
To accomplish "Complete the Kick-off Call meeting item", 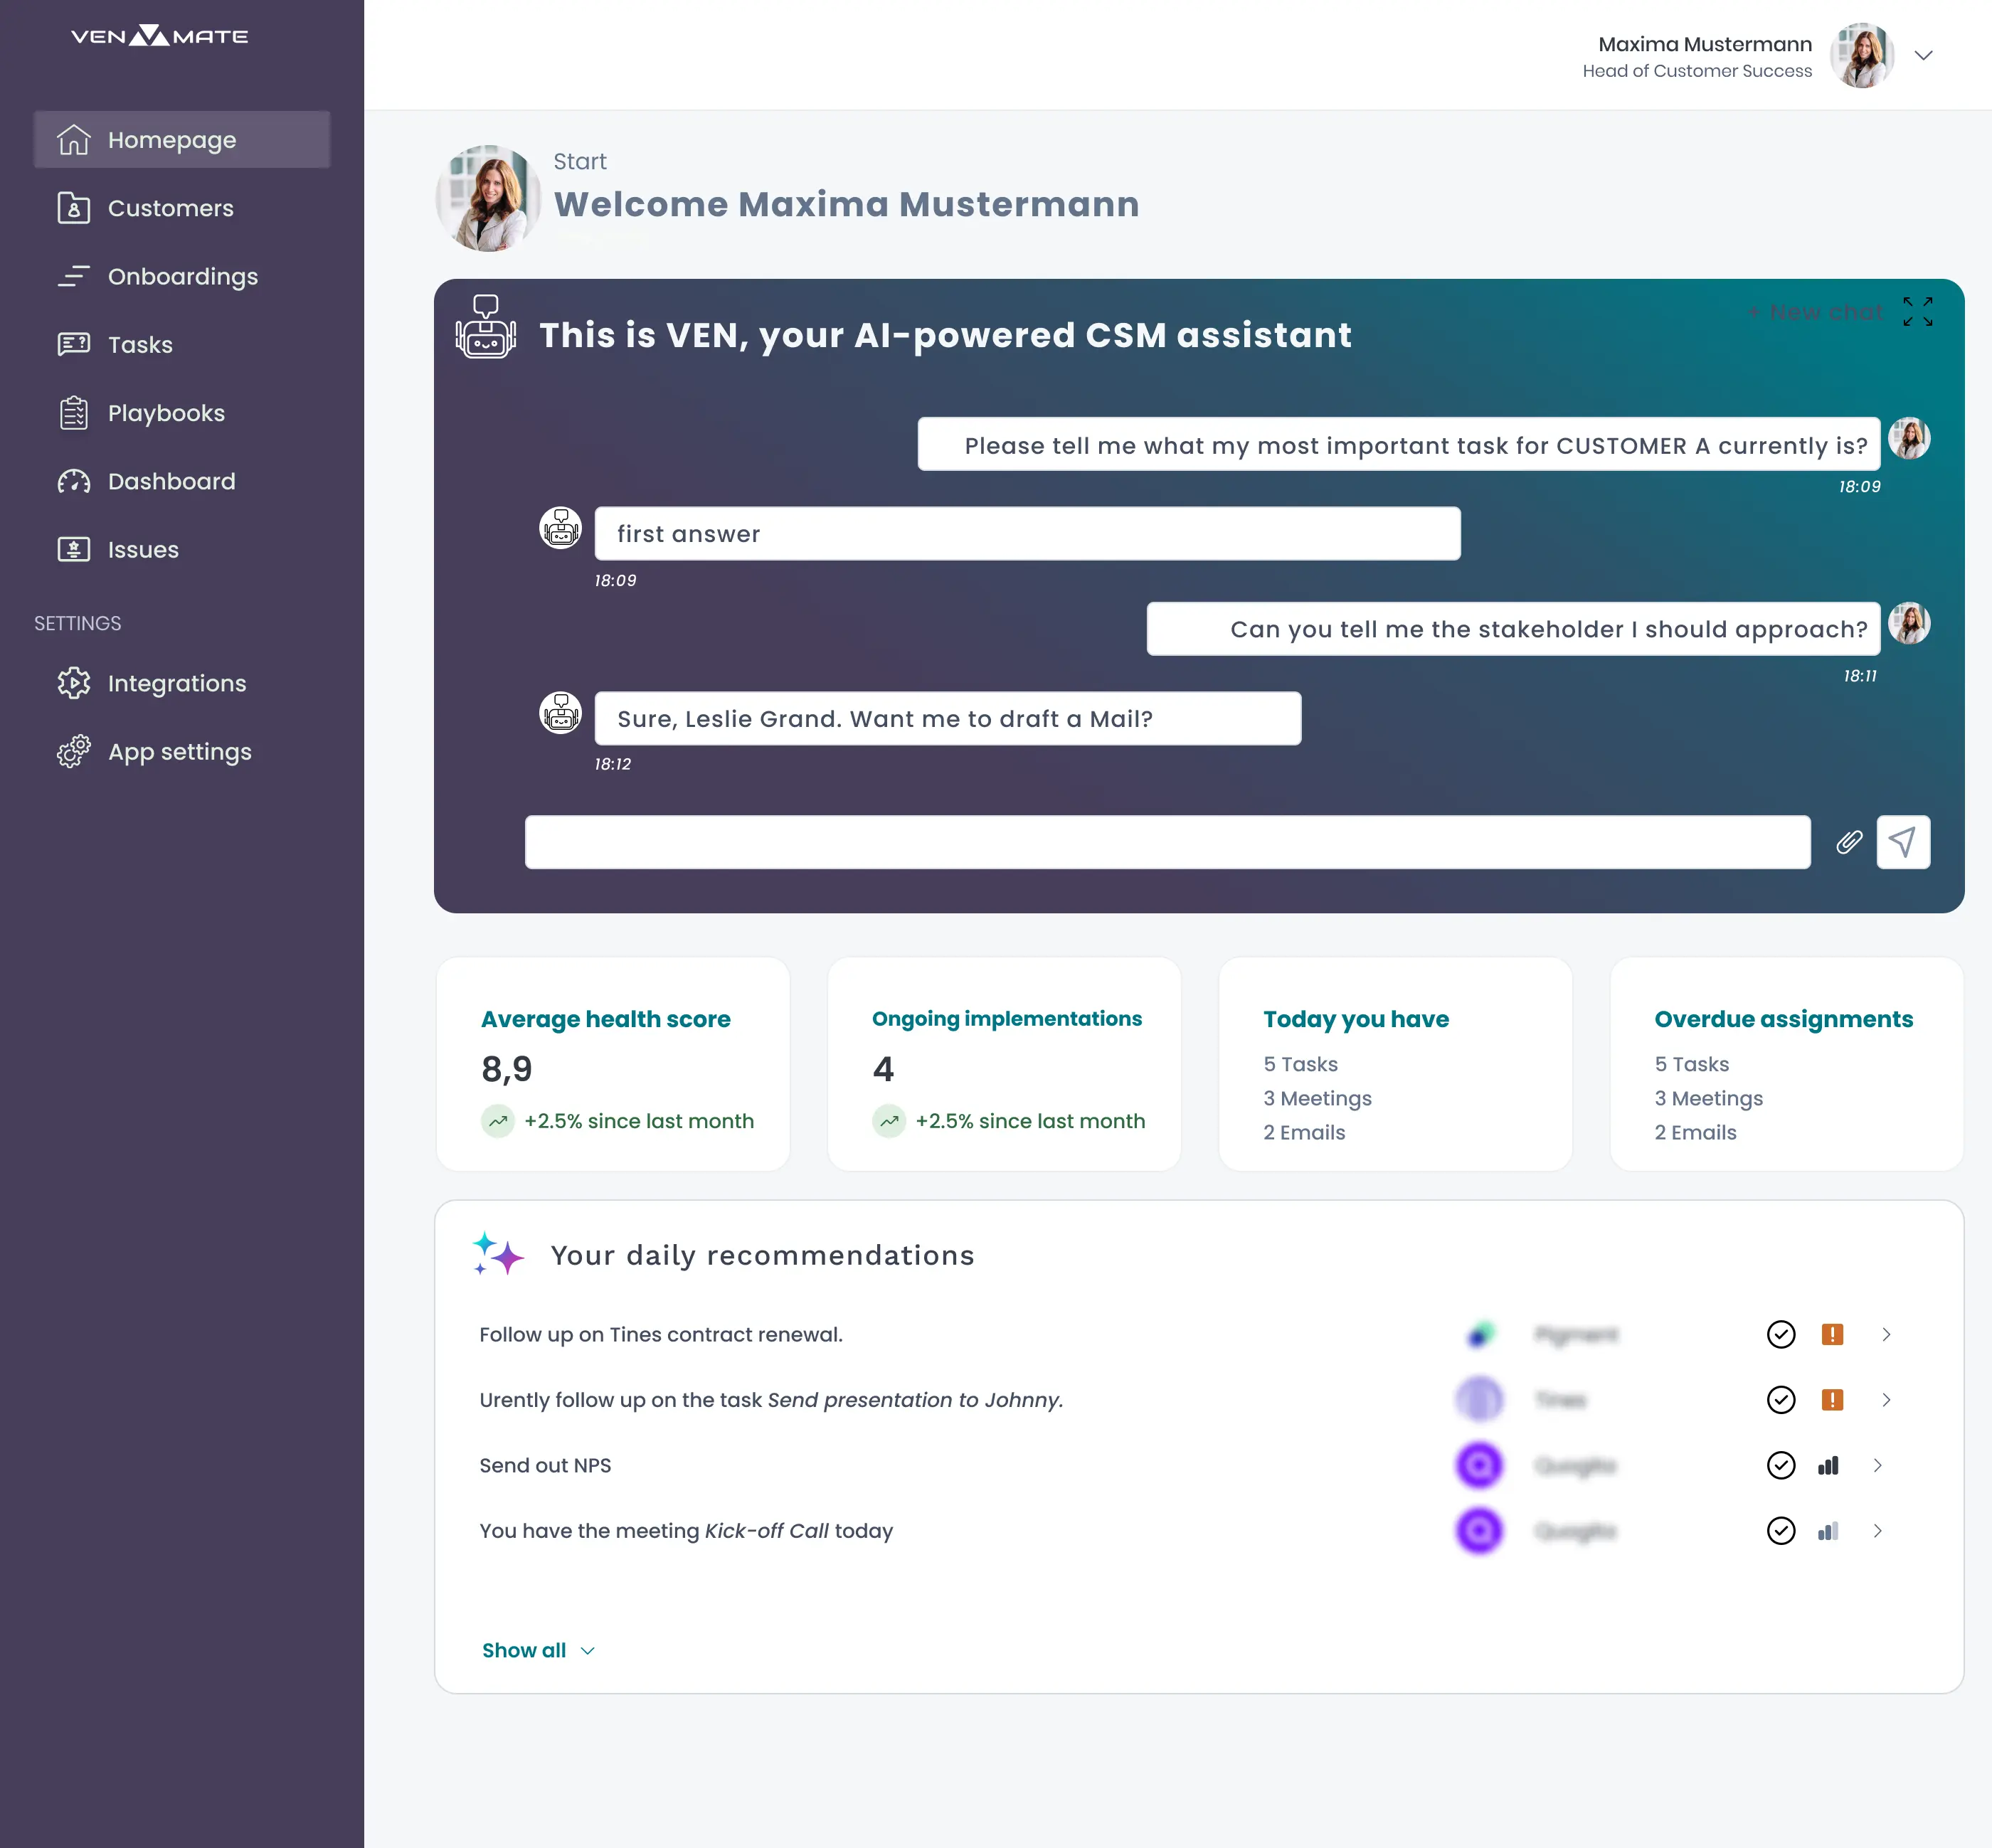I will pos(1782,1531).
